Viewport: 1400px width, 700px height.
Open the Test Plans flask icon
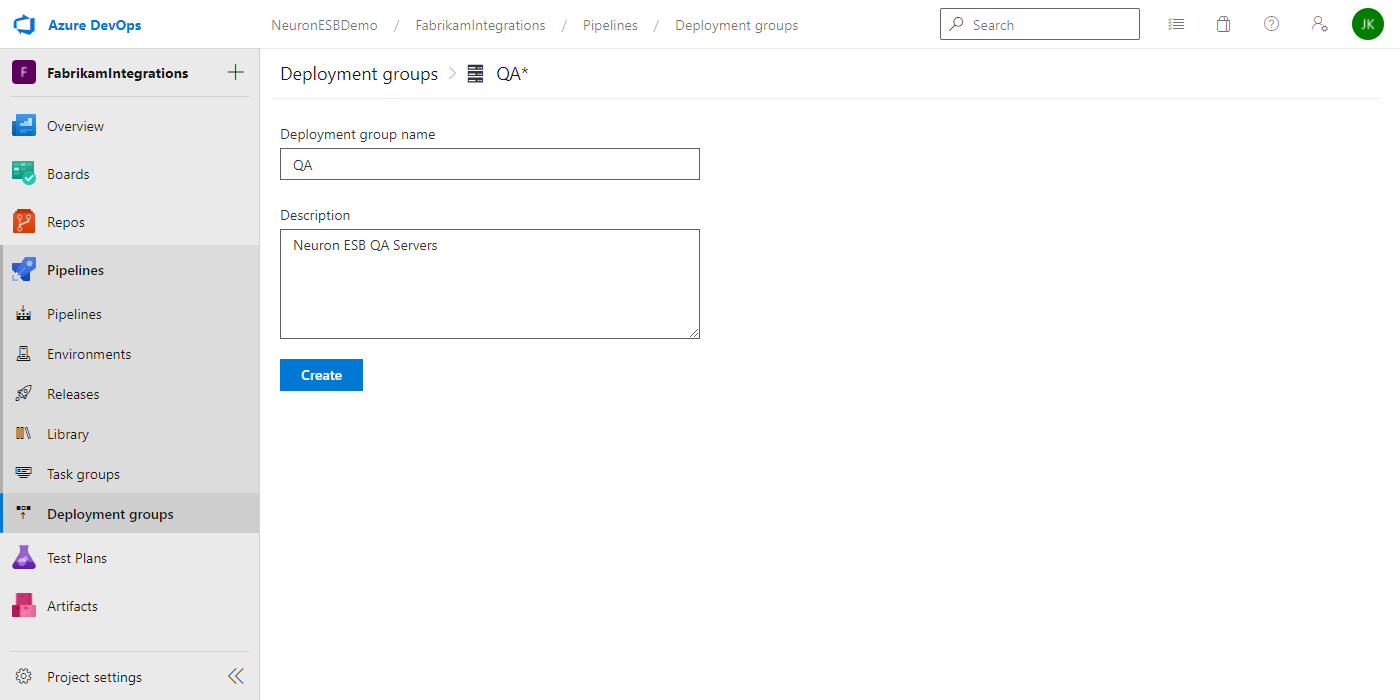pyautogui.click(x=24, y=558)
